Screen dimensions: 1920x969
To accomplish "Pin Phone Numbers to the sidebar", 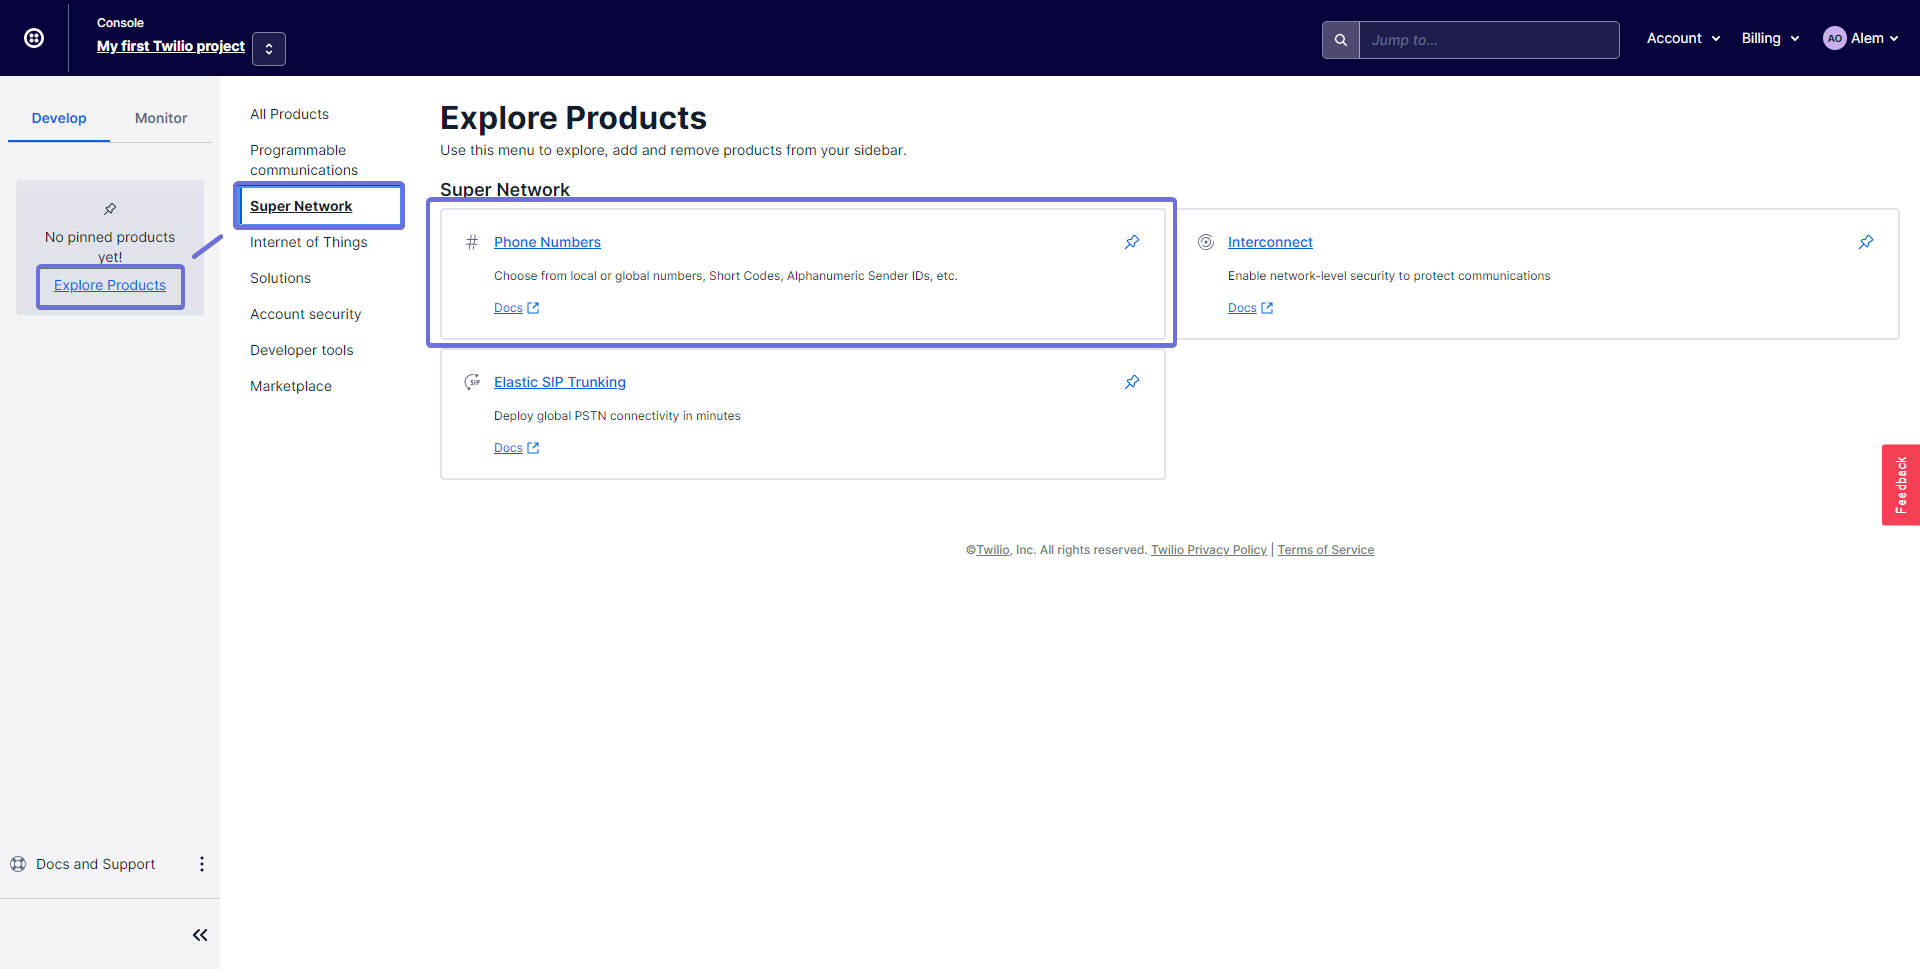I will tap(1132, 242).
